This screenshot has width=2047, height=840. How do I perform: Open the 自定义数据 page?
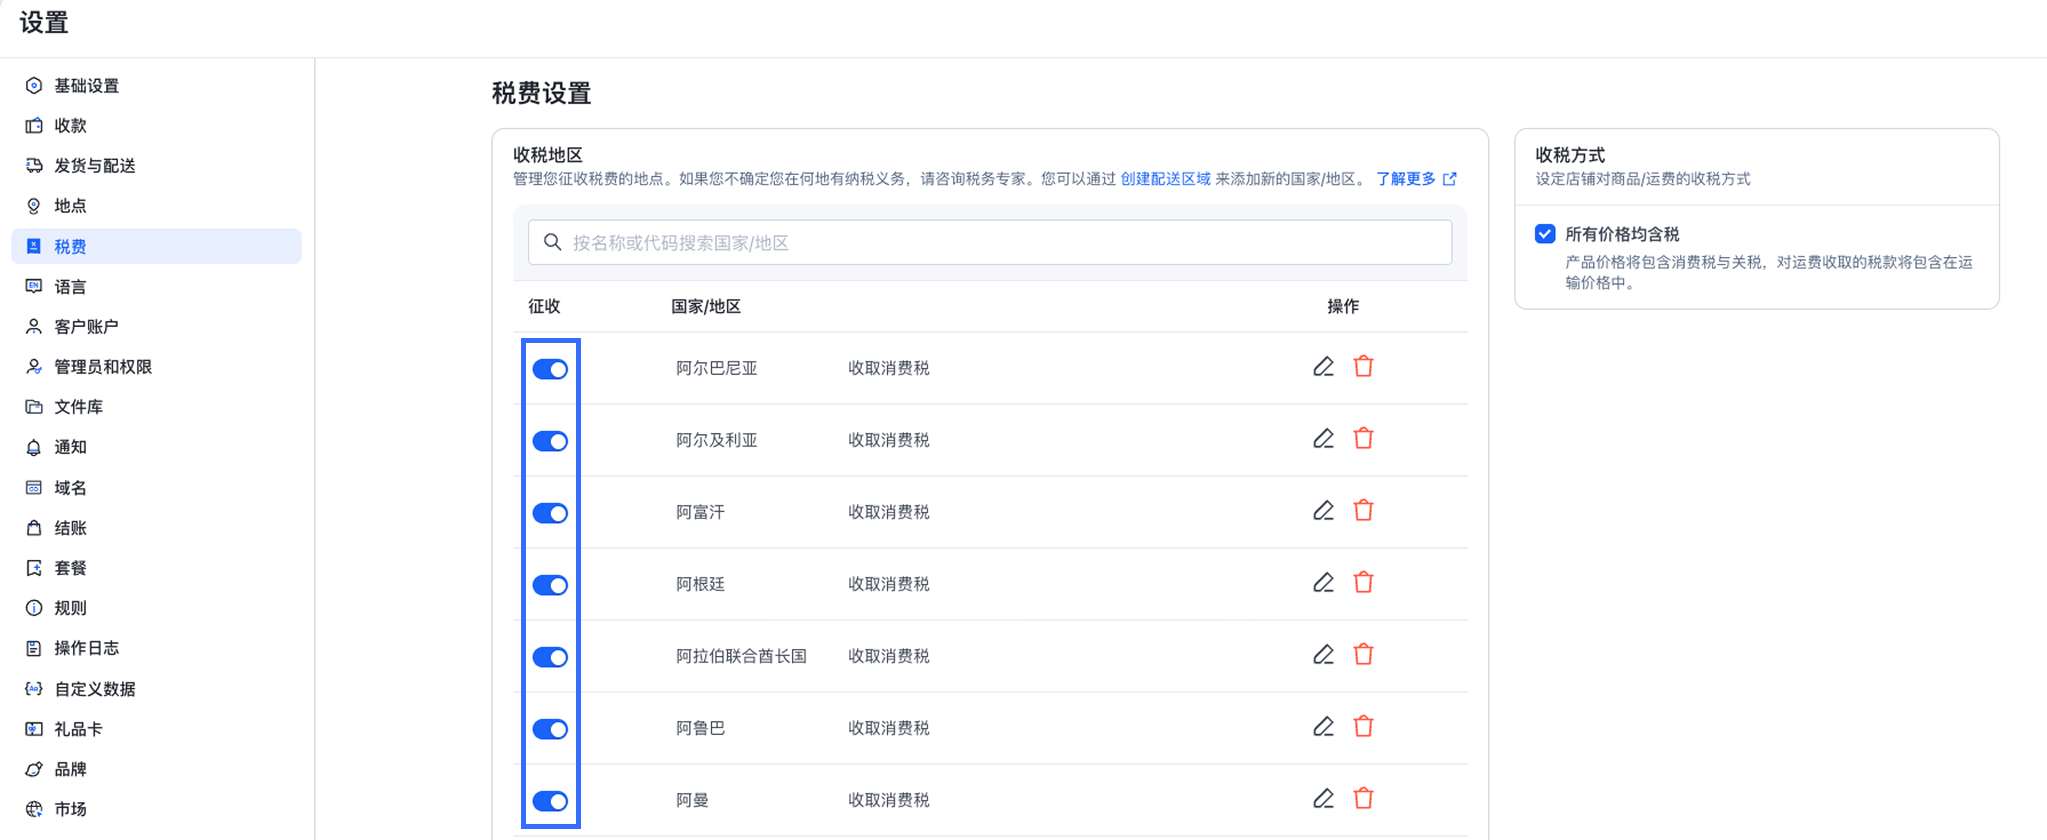point(156,689)
